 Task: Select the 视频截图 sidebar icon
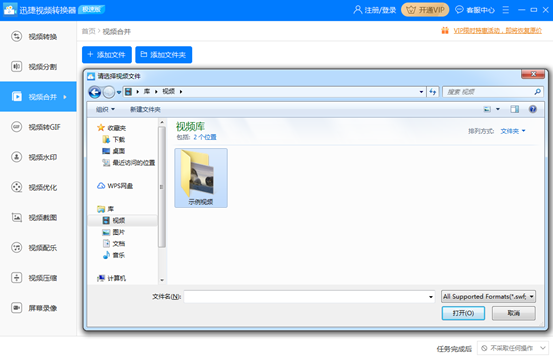click(16, 217)
